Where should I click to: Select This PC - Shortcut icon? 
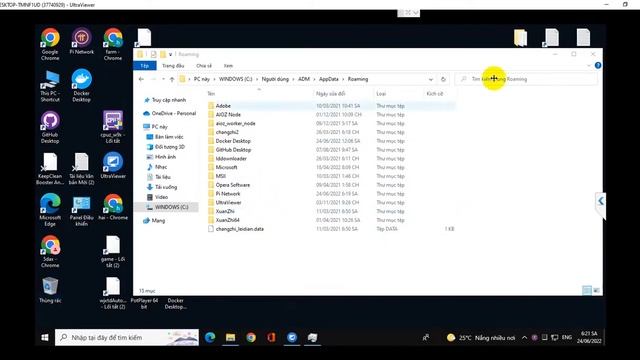(50, 86)
